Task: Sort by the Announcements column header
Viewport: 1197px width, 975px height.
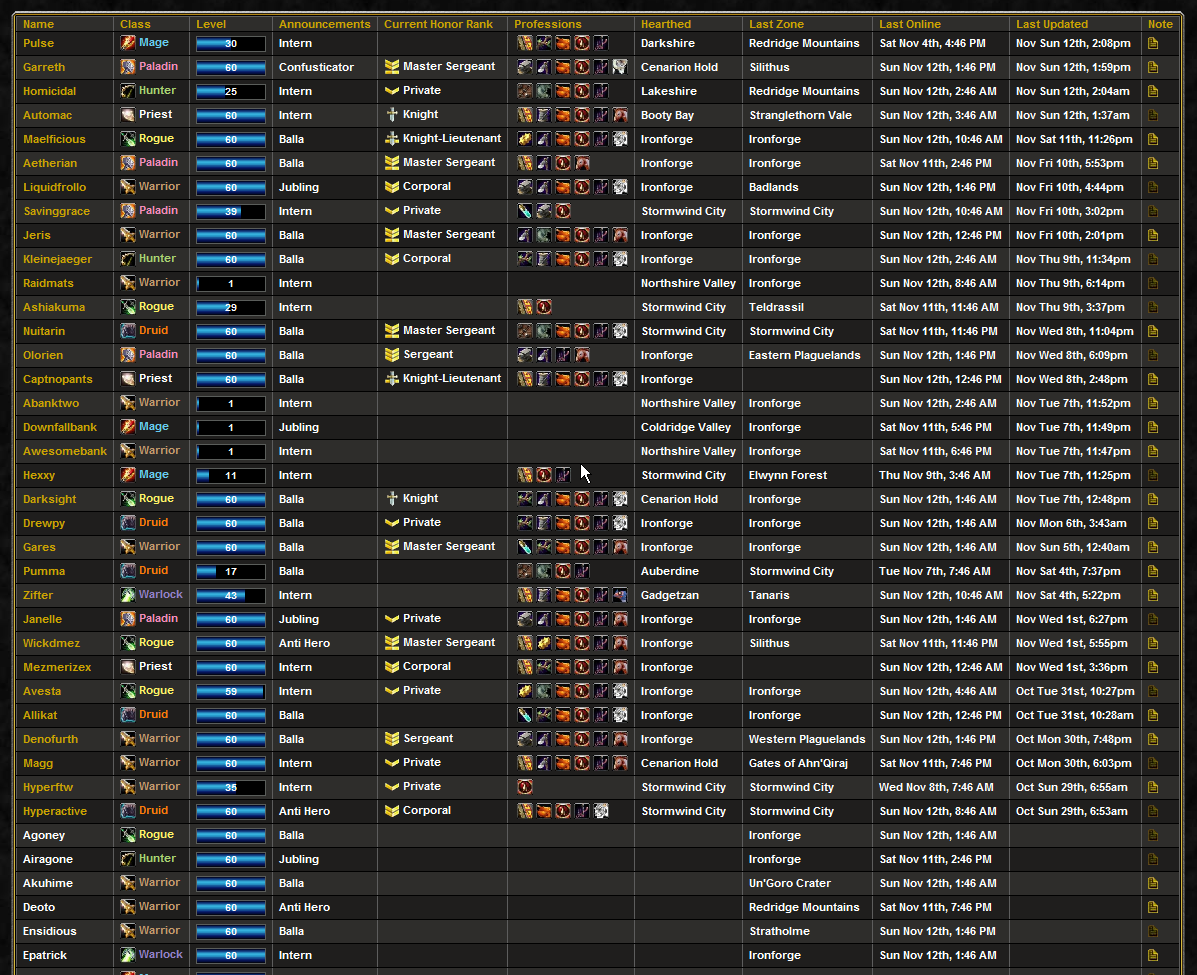Action: pos(324,24)
